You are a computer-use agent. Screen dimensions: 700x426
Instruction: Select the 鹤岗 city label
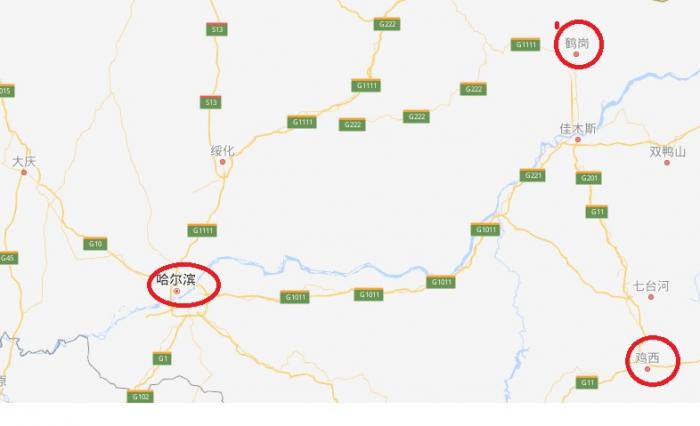point(577,43)
